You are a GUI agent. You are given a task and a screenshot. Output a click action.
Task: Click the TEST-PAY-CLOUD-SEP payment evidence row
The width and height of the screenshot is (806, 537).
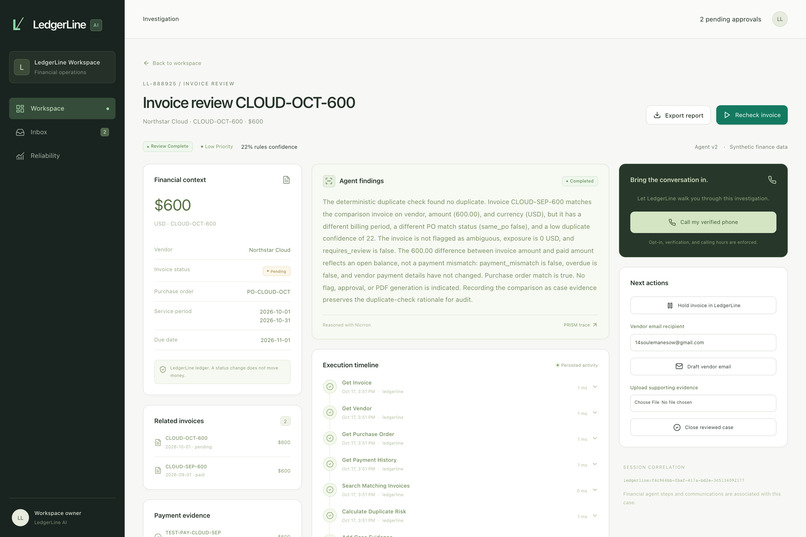point(222,533)
